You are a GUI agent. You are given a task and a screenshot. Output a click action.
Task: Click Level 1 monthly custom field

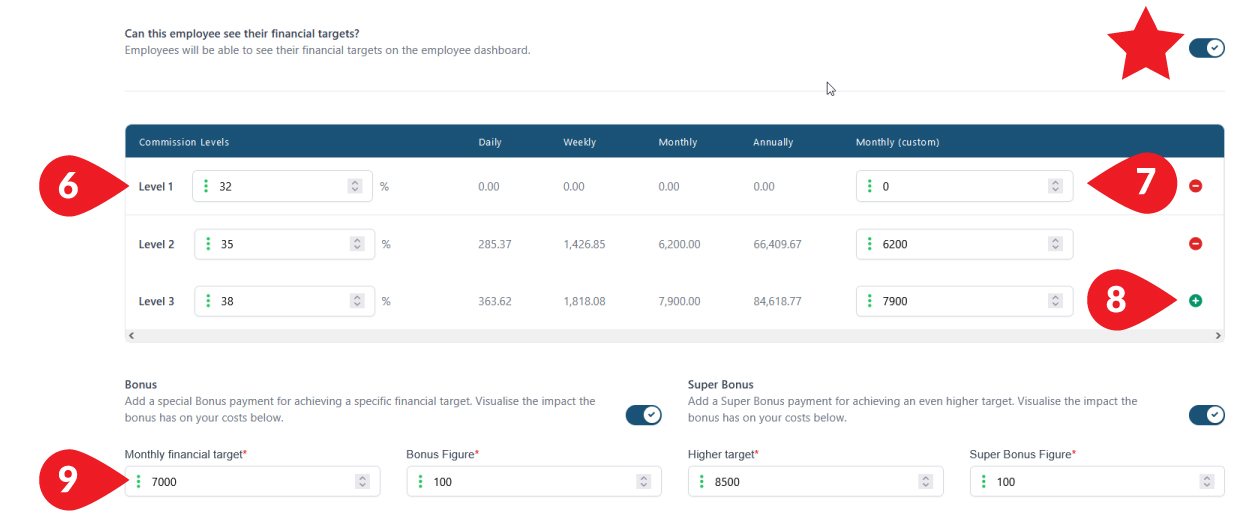(964, 186)
